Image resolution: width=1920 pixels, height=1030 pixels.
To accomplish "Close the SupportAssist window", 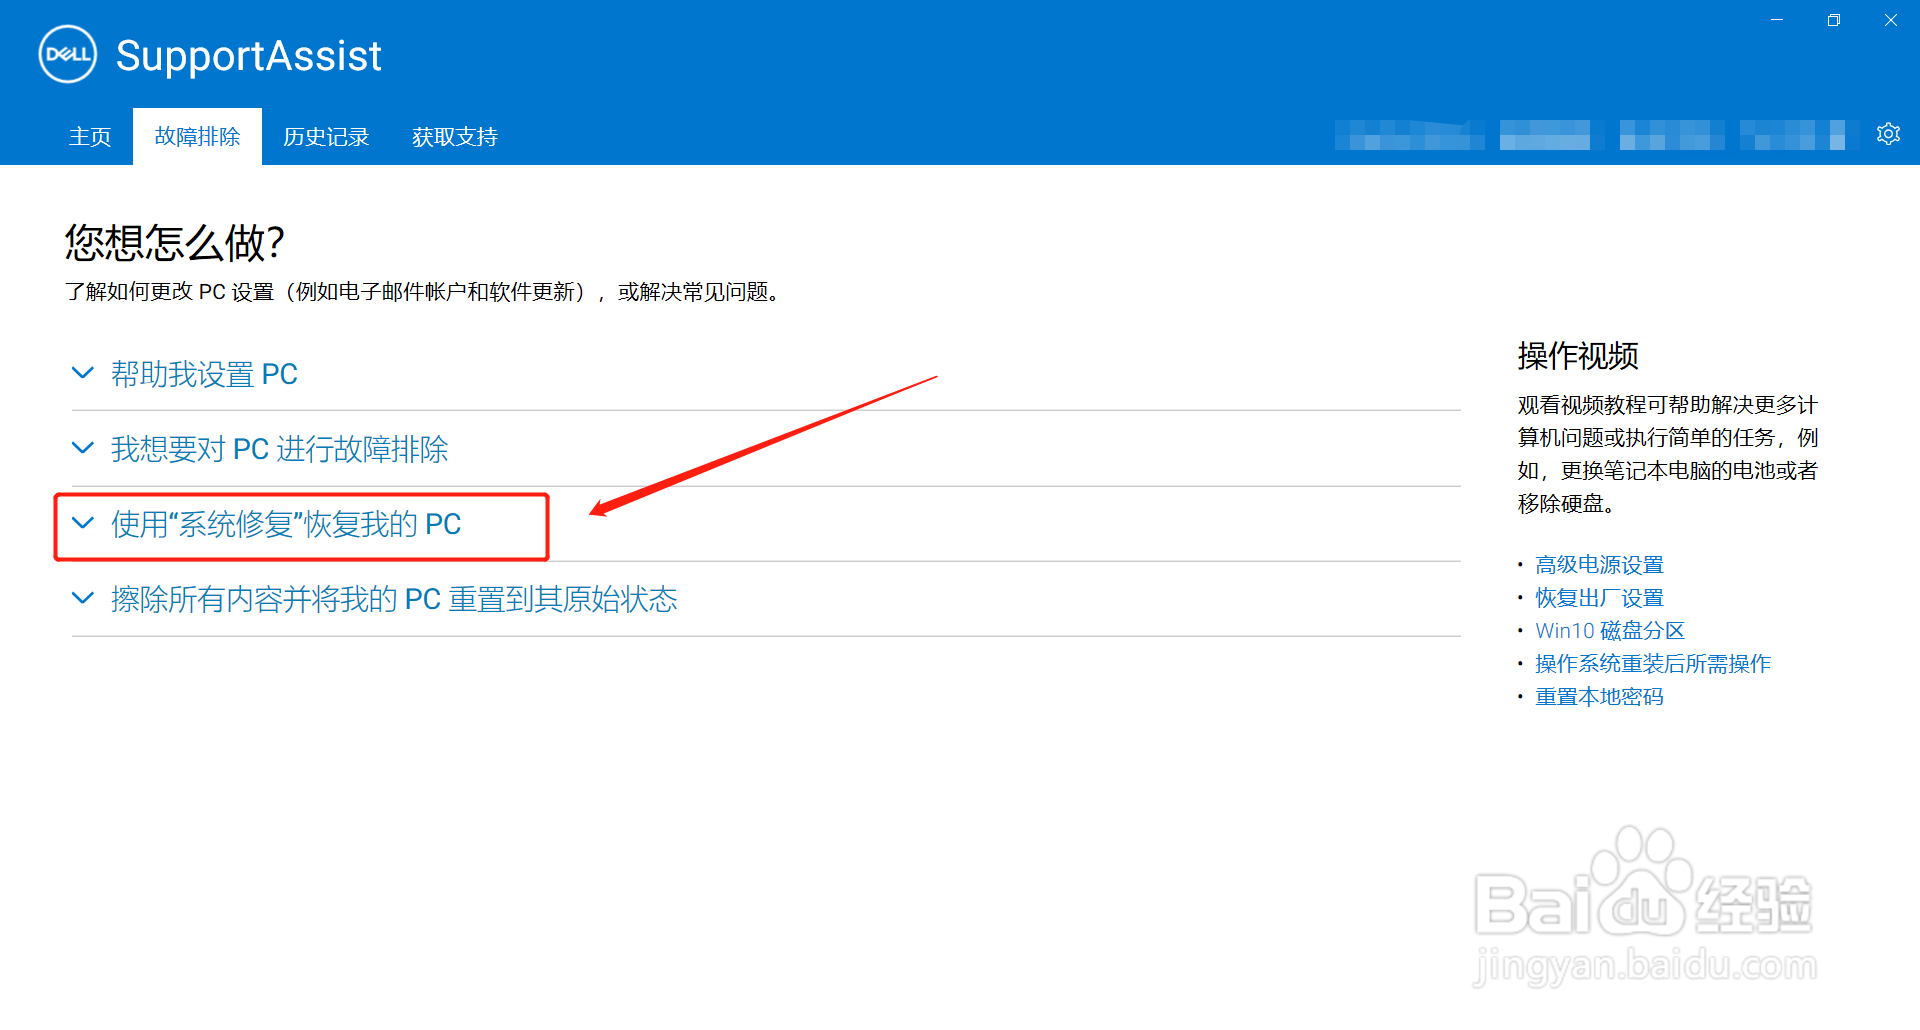I will click(1890, 20).
